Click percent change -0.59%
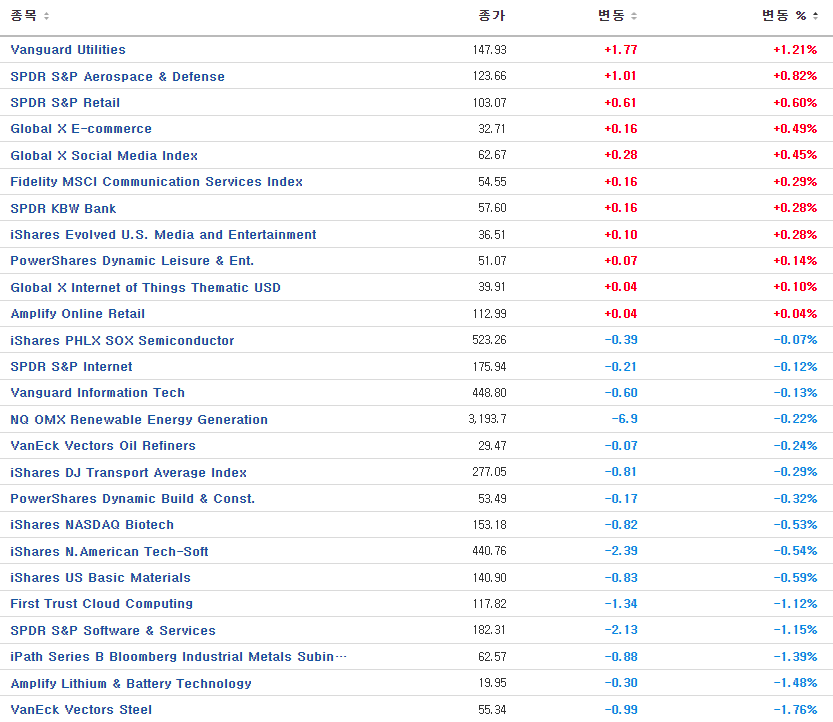 (795, 577)
